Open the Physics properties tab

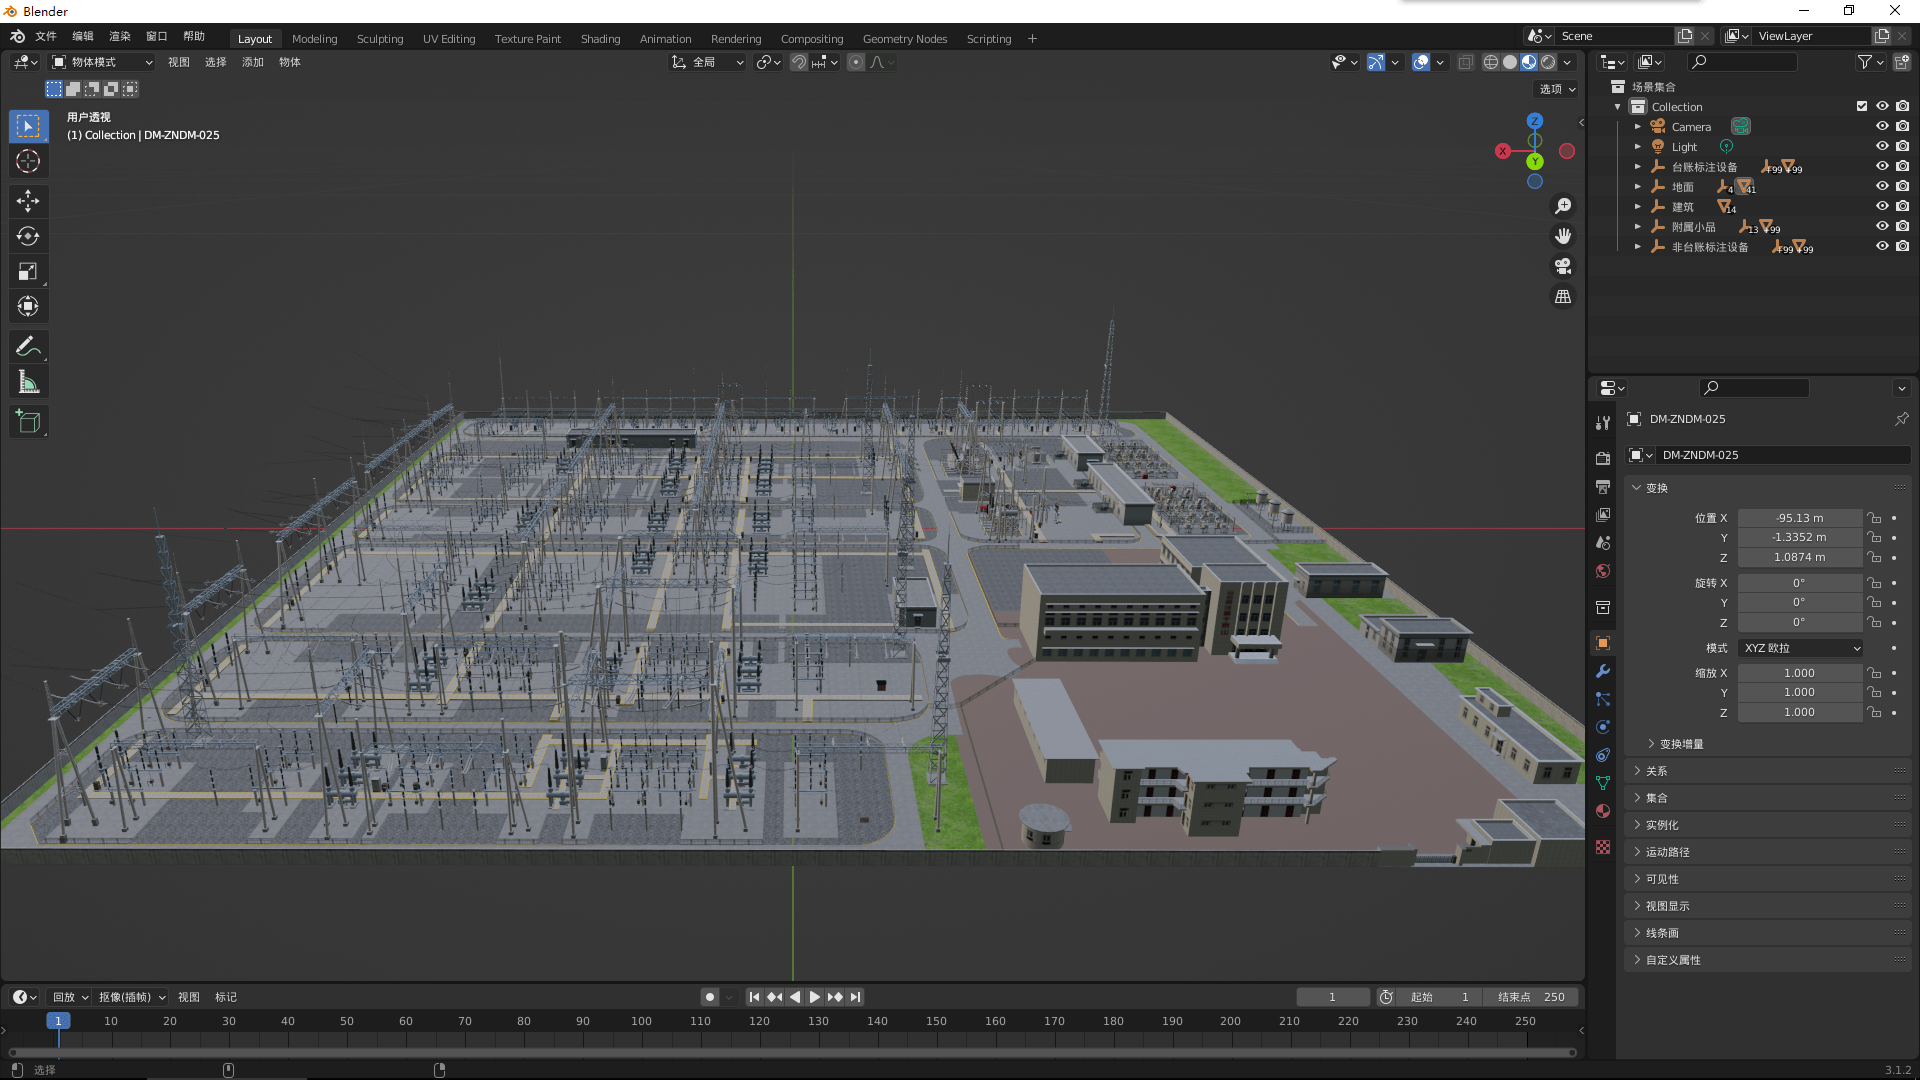pos(1603,727)
